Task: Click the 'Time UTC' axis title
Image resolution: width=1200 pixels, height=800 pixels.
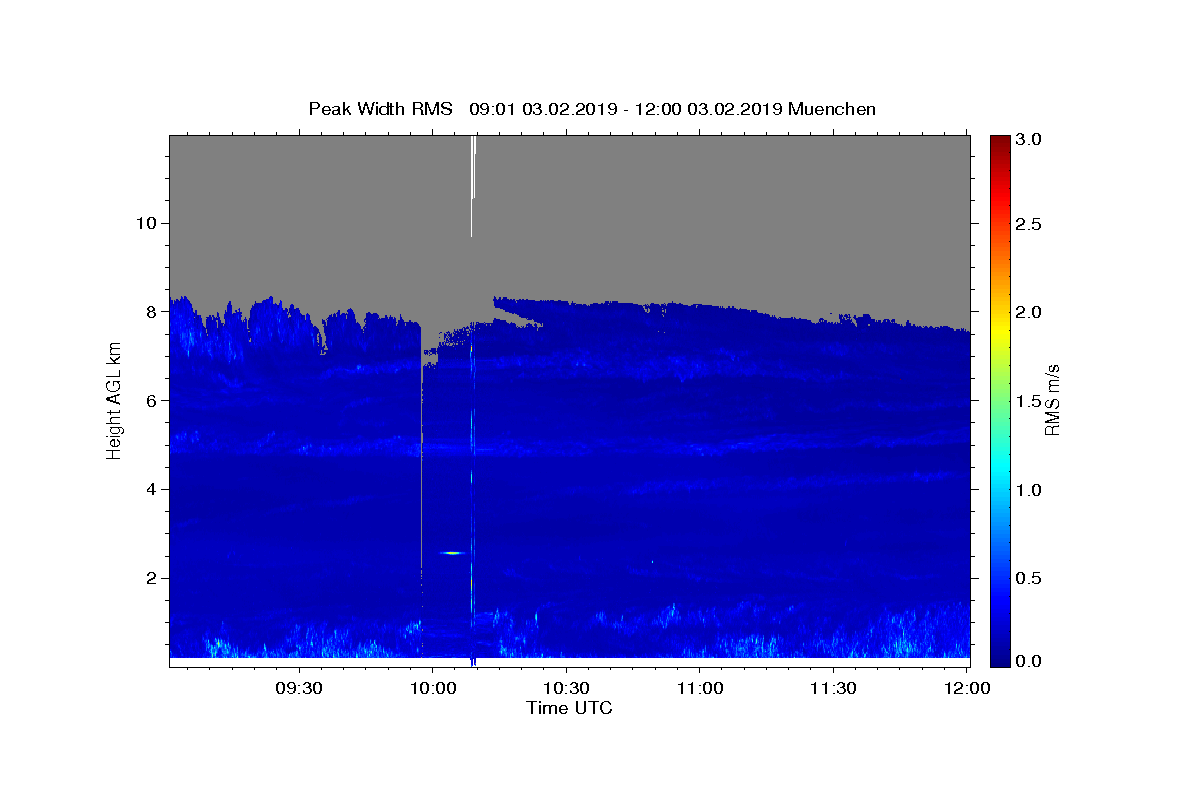Action: pos(569,708)
